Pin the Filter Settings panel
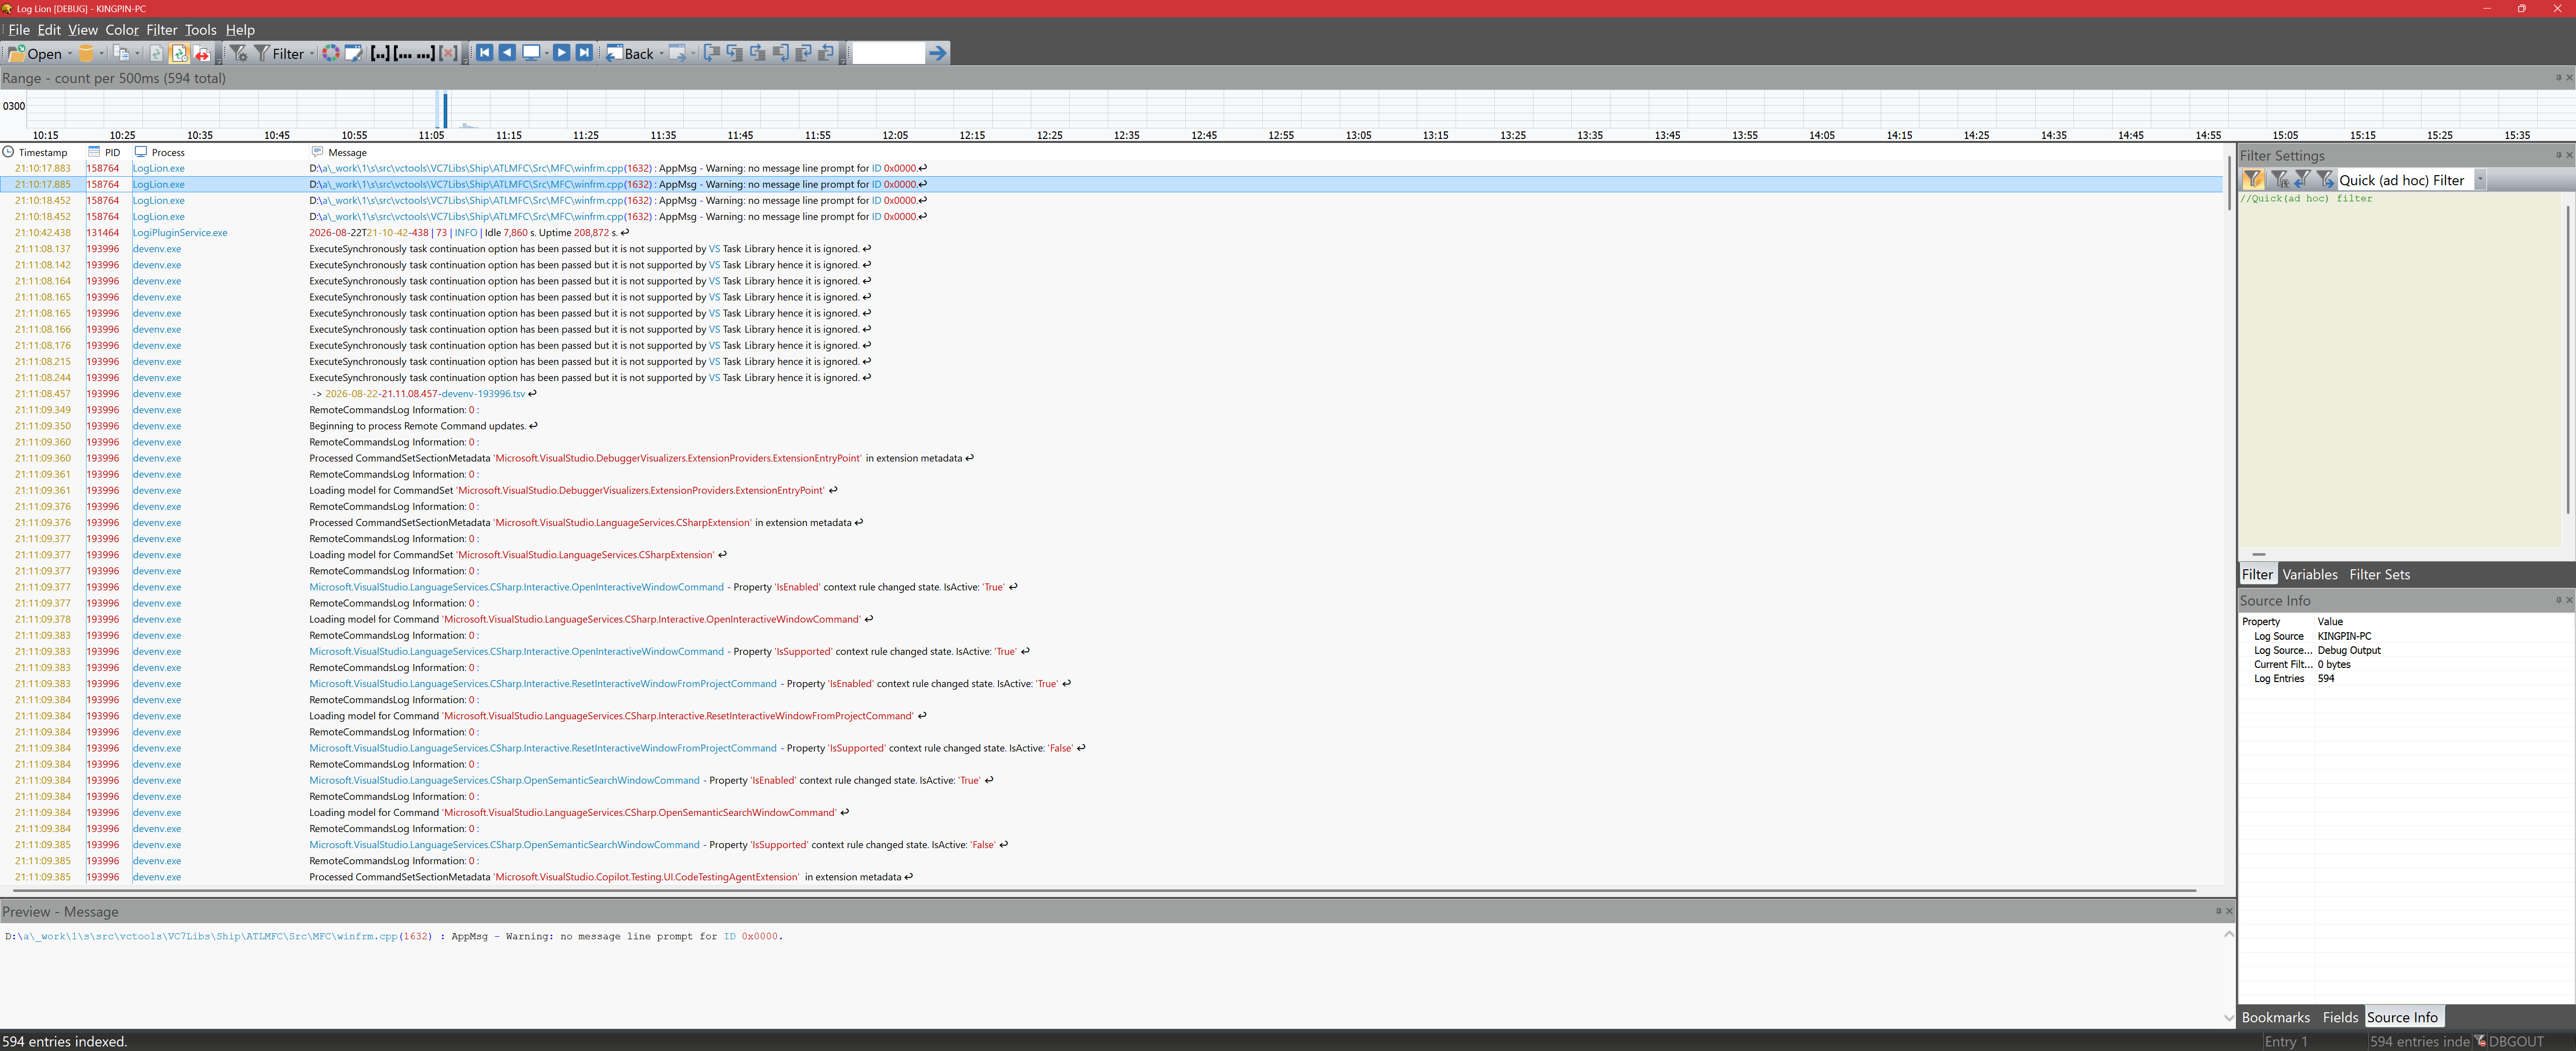This screenshot has width=2576, height=1051. coord(2558,155)
